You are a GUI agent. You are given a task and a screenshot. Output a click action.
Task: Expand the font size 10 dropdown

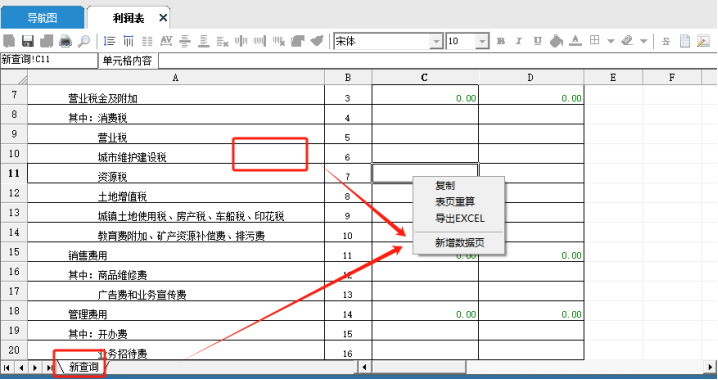pos(482,42)
